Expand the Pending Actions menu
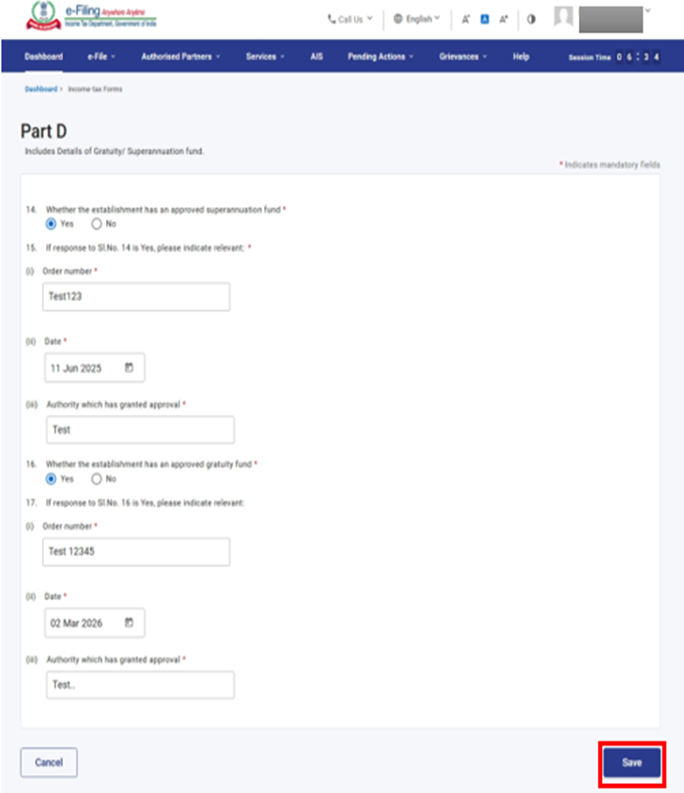 [382, 57]
